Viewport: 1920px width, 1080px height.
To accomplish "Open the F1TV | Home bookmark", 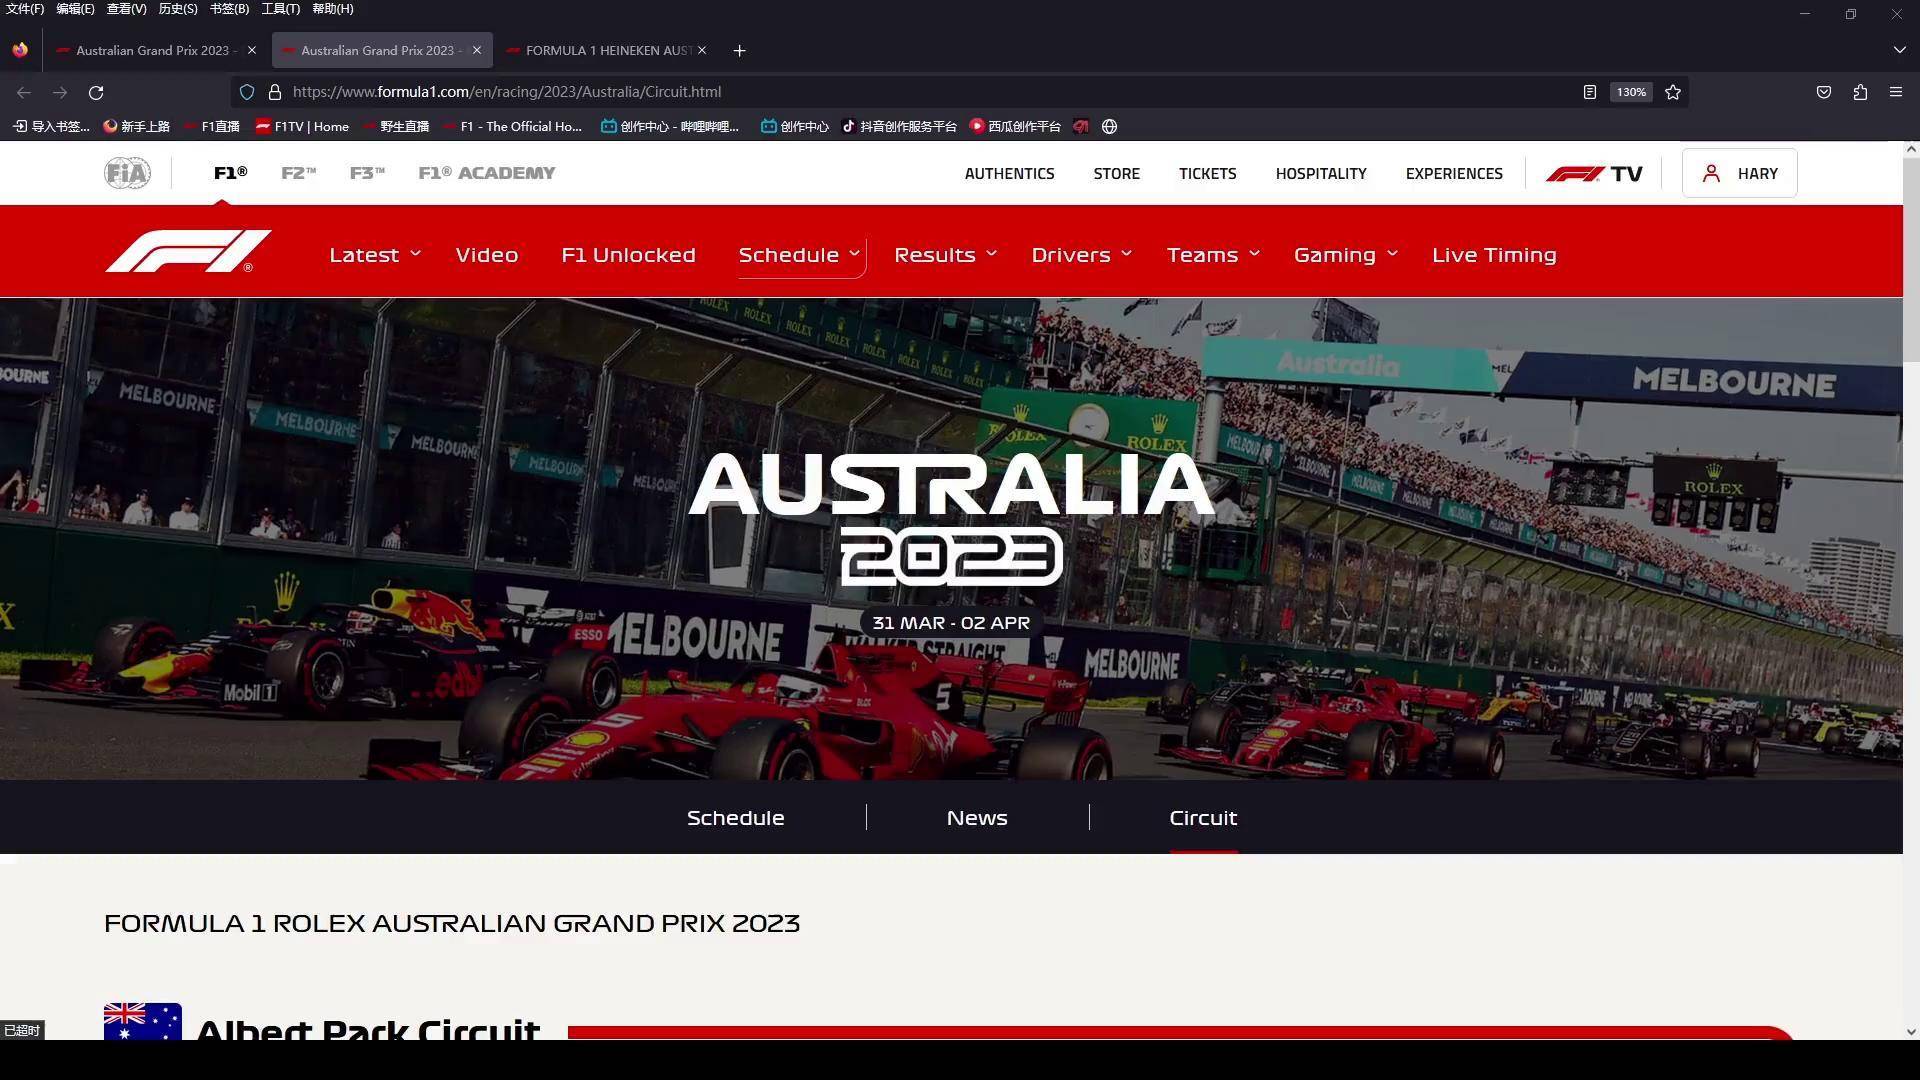I will click(x=302, y=127).
